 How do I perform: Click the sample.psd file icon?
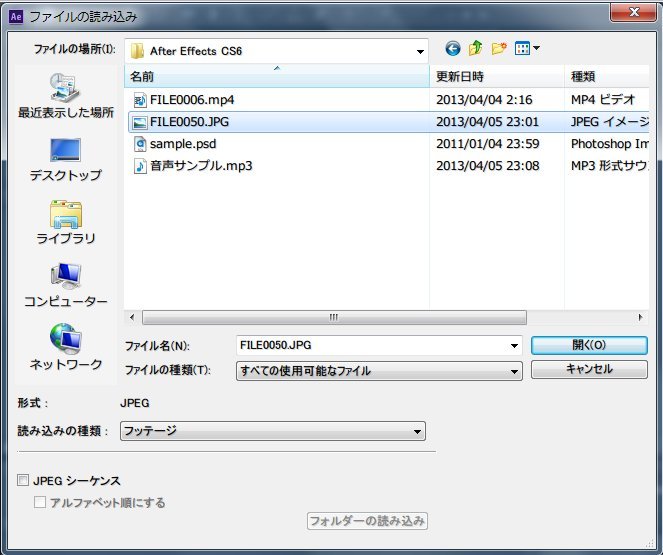point(140,144)
